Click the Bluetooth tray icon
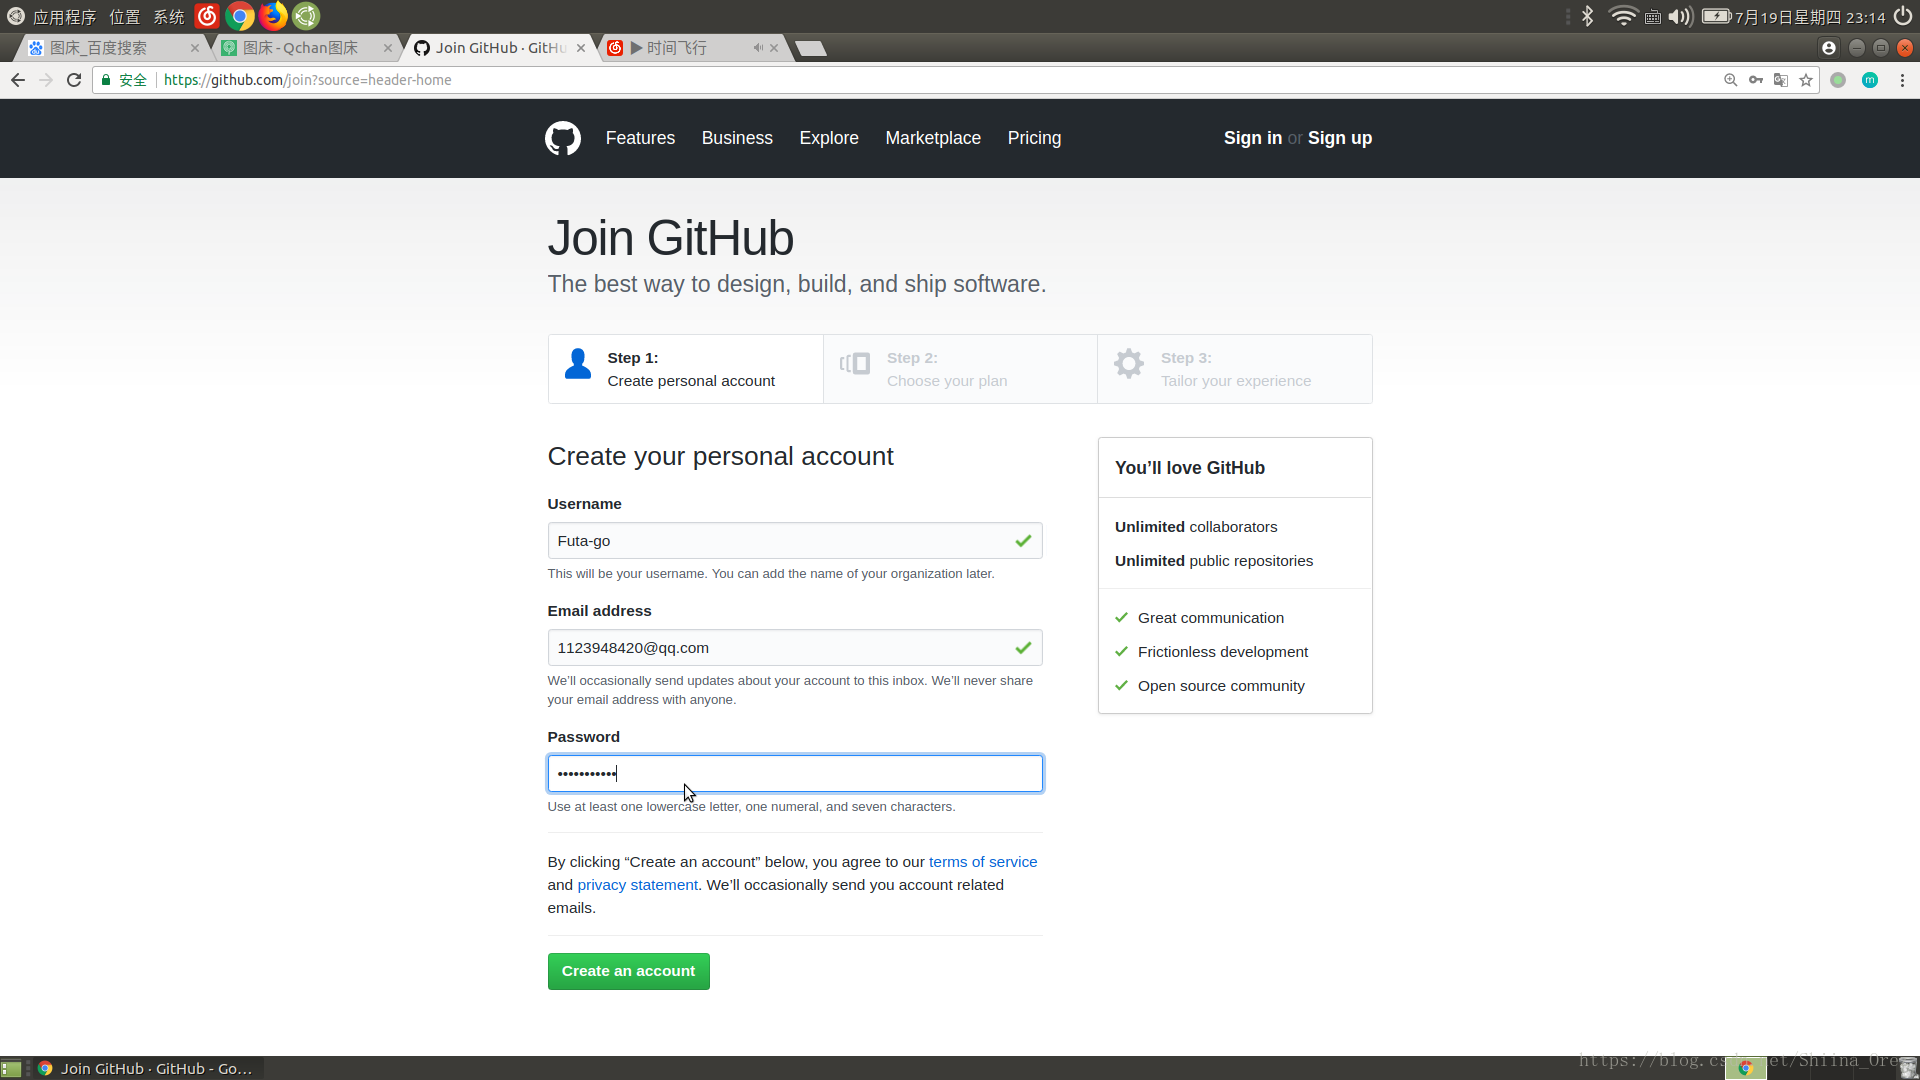The width and height of the screenshot is (1920, 1080). coord(1588,16)
